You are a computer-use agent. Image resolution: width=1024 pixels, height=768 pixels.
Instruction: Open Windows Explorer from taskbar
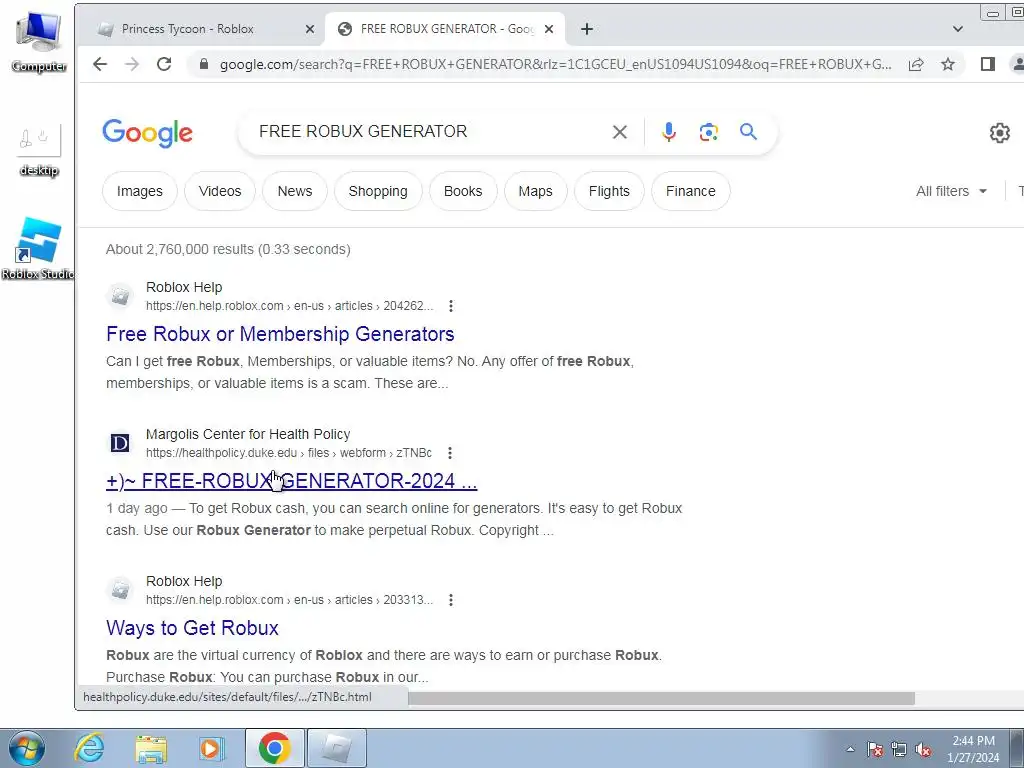tap(151, 748)
